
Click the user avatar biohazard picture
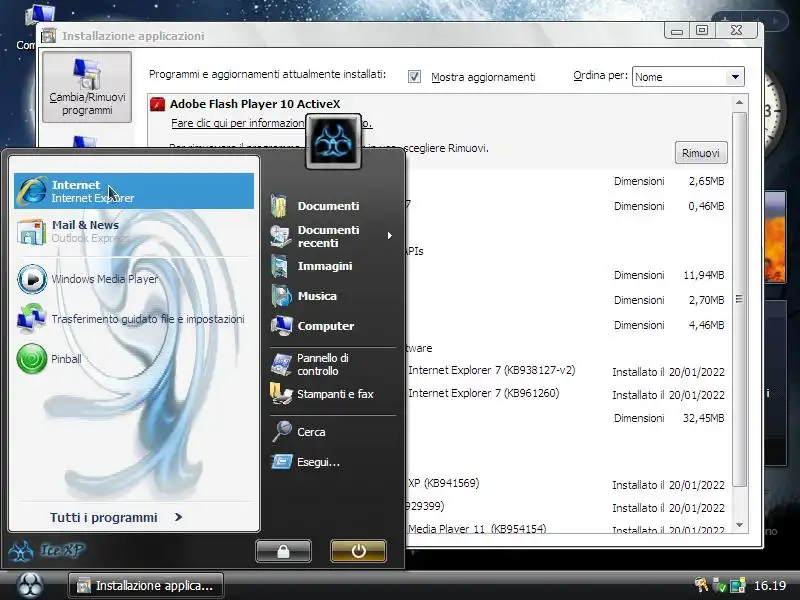pos(334,142)
